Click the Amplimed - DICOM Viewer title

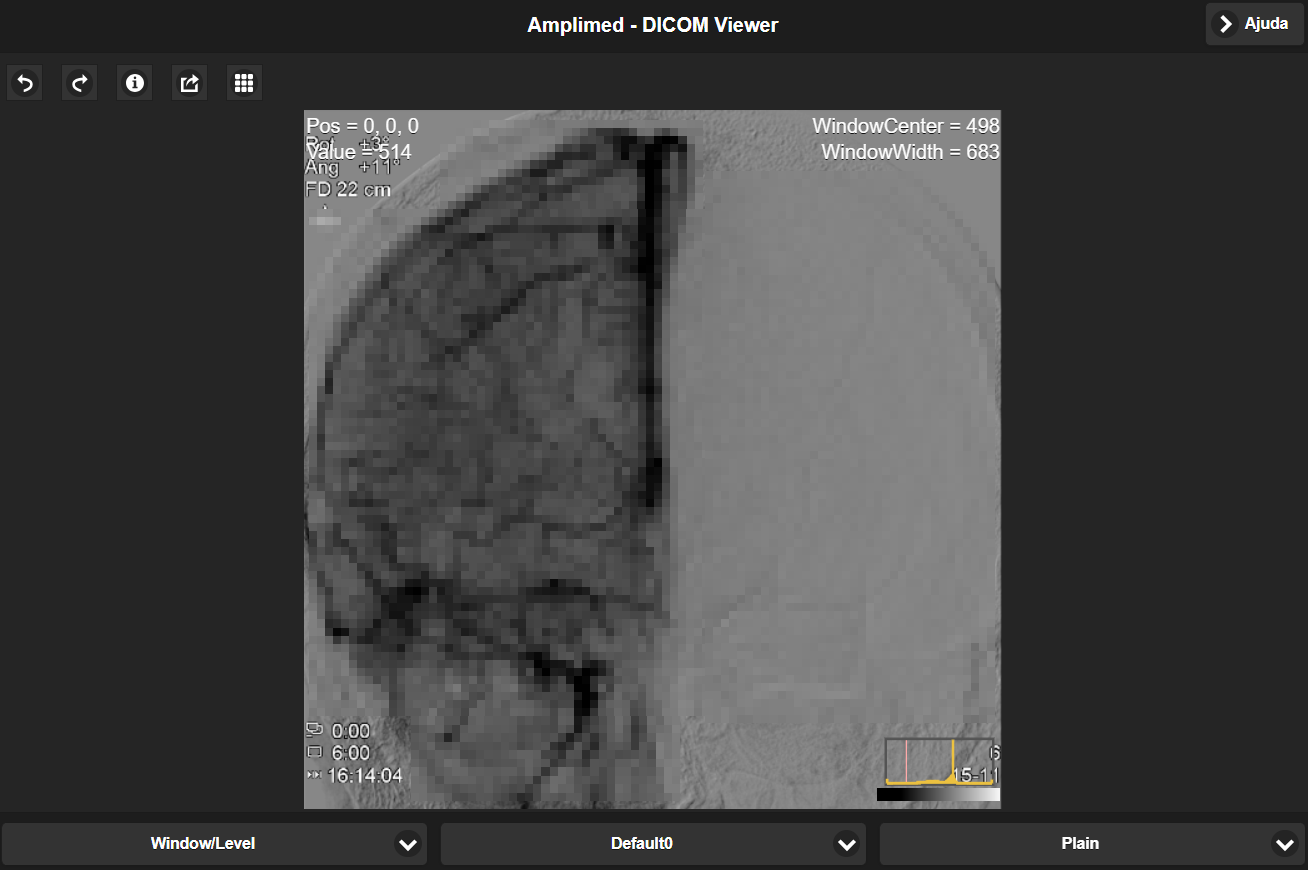652,25
